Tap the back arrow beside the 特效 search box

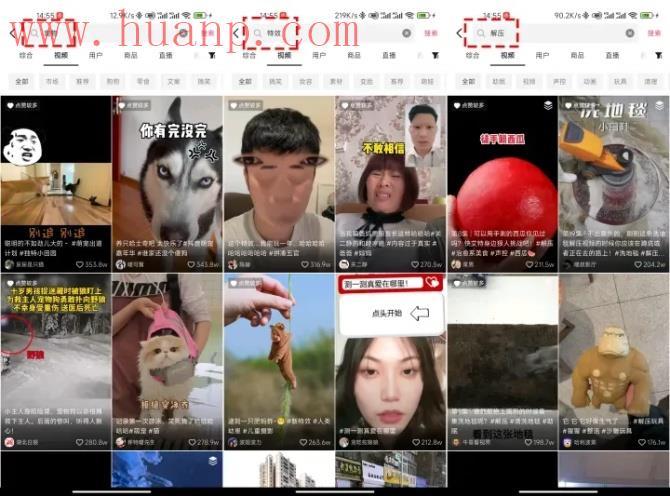[236, 33]
